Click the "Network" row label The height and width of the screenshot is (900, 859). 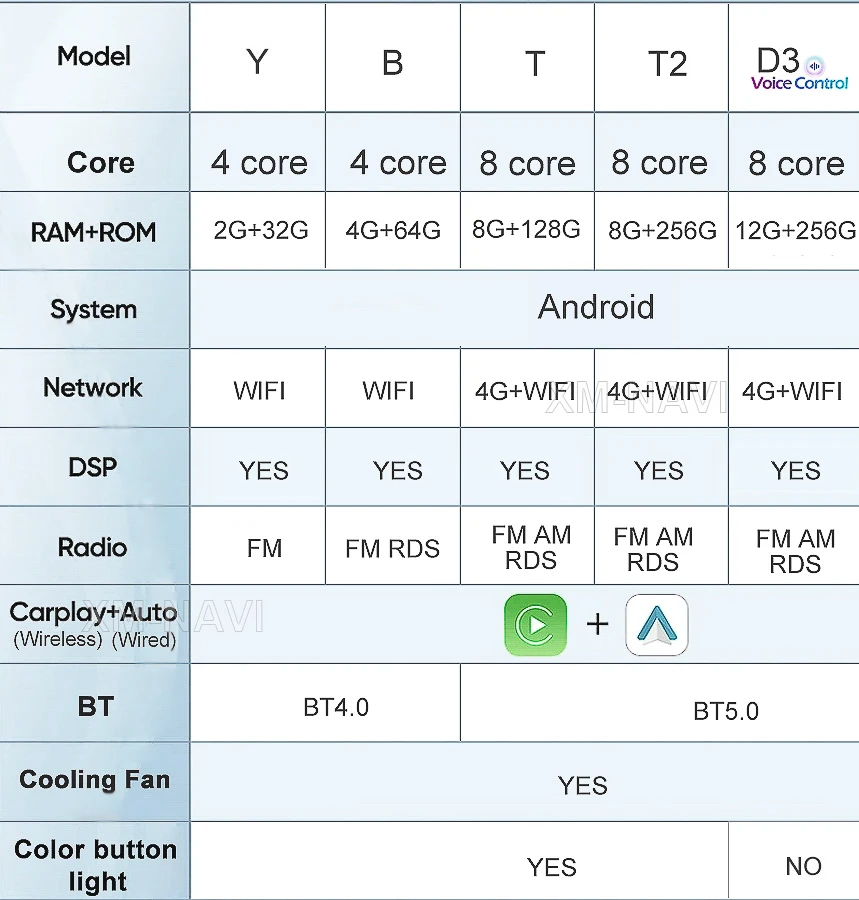(x=93, y=387)
